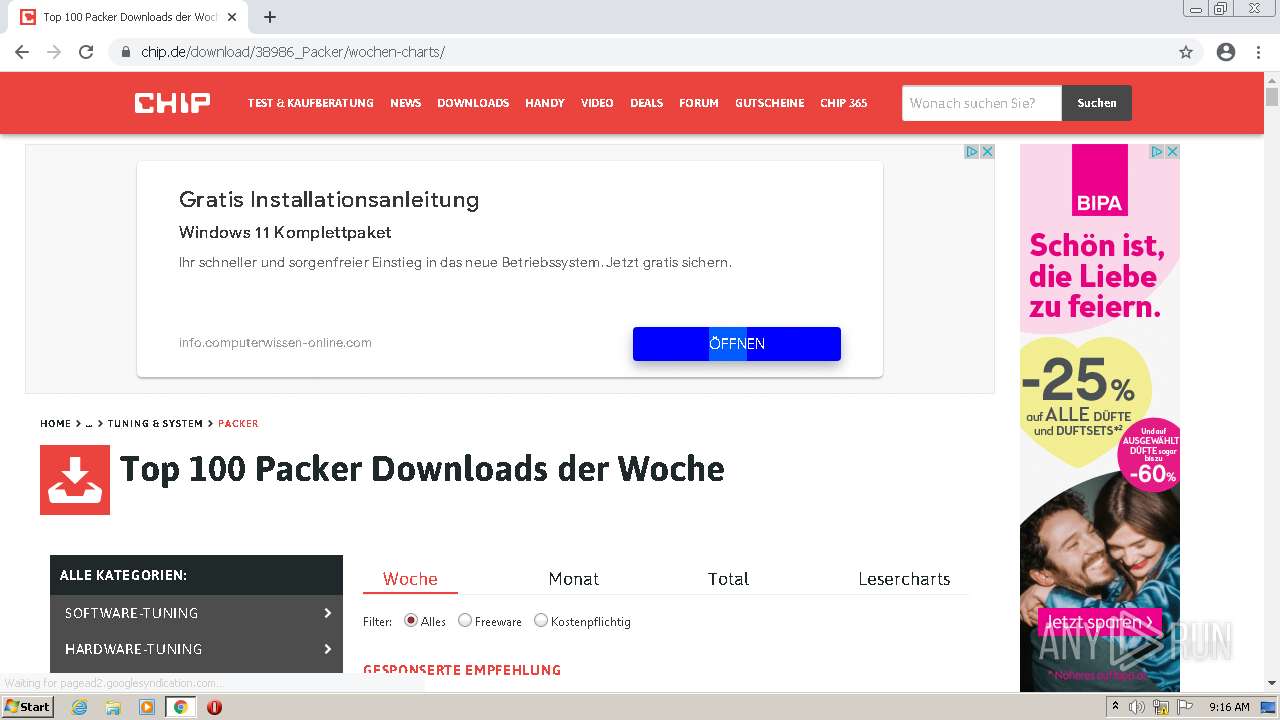Switch to the Total tab
Image resolution: width=1280 pixels, height=720 pixels.
click(x=728, y=579)
